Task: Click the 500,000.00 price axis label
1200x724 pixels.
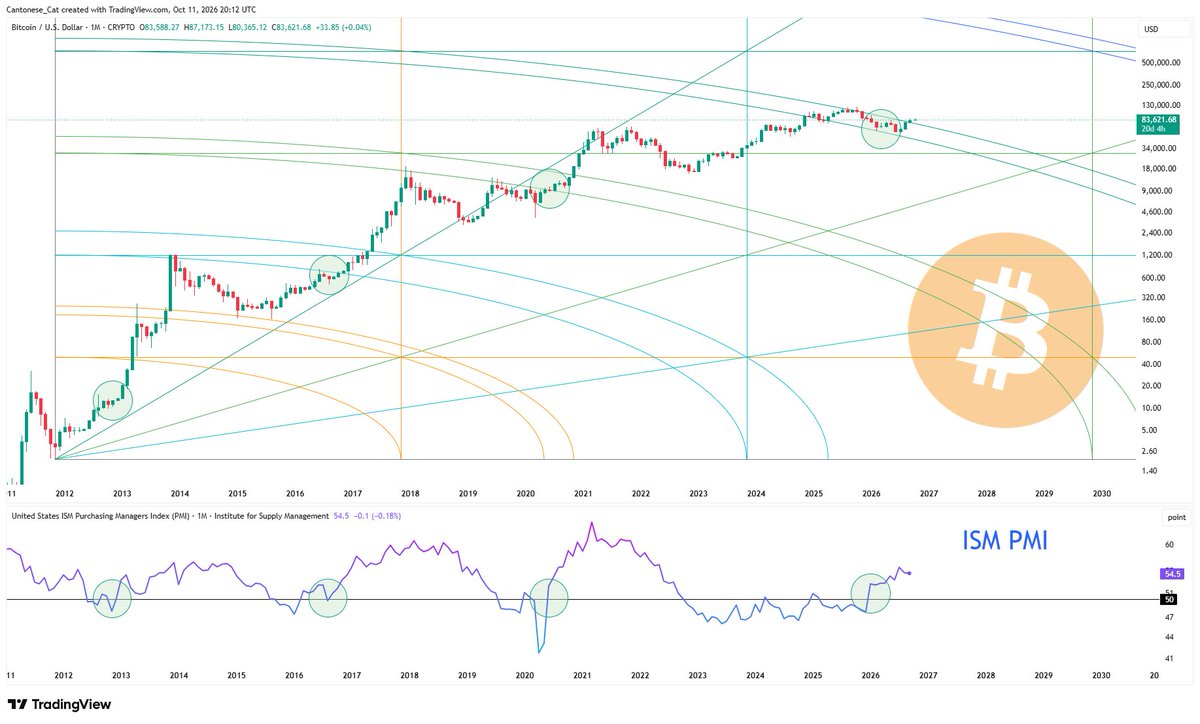Action: click(x=1163, y=62)
